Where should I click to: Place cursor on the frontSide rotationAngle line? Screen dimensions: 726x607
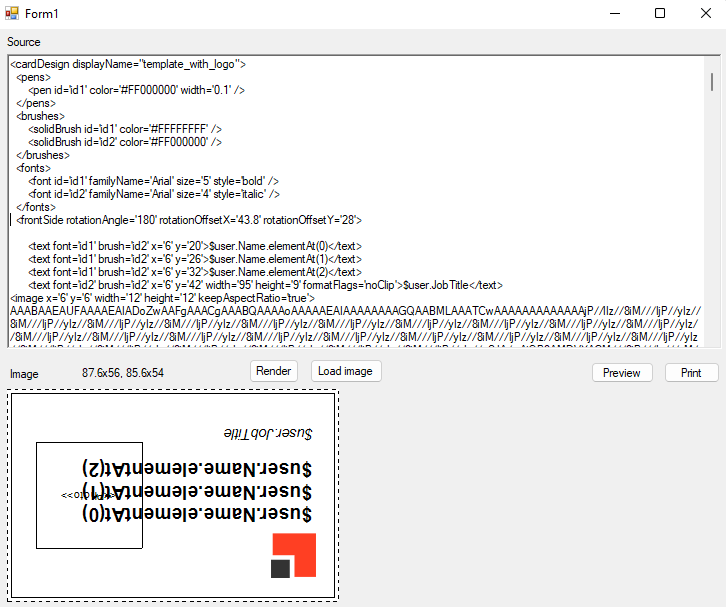(188, 219)
